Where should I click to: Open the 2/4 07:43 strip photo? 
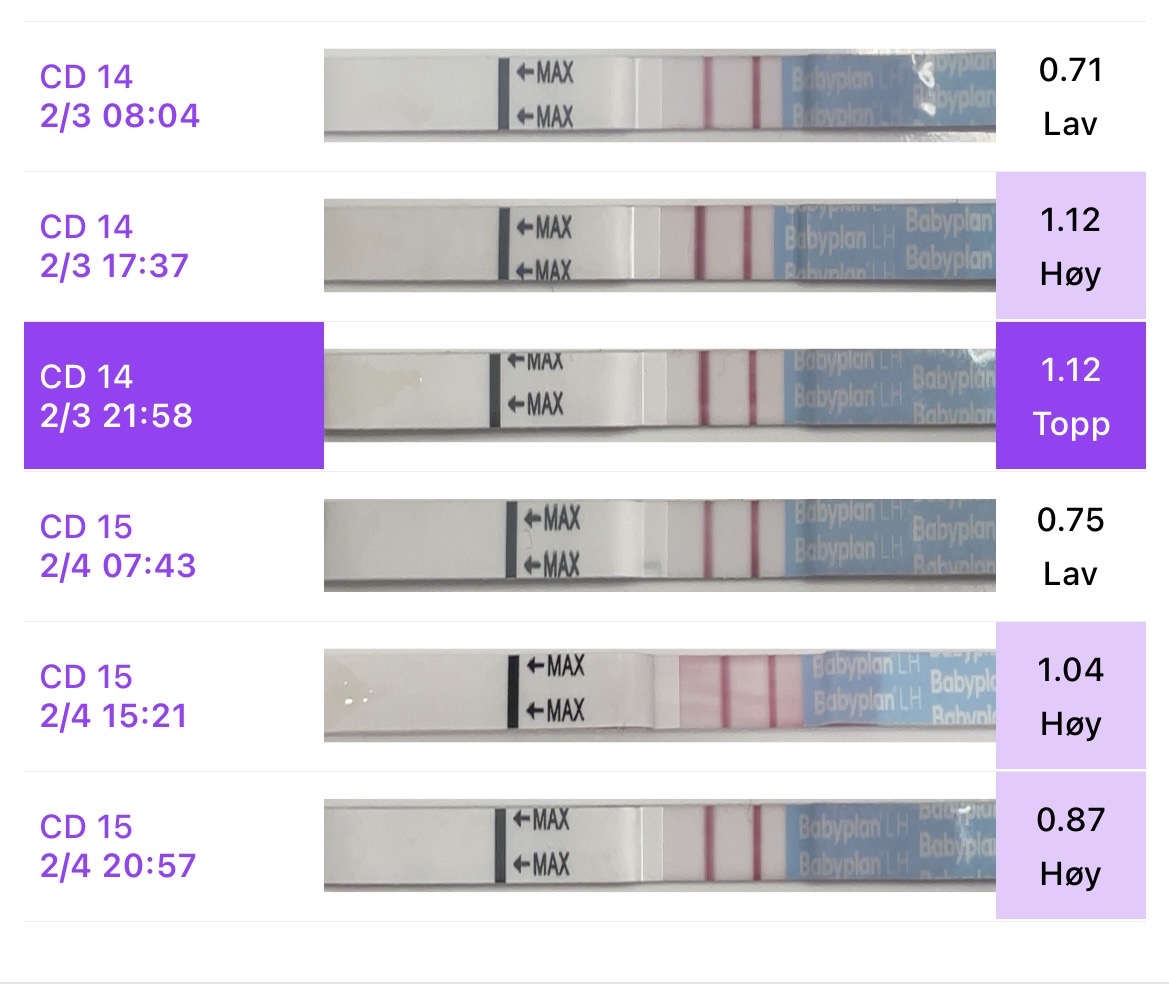659,546
